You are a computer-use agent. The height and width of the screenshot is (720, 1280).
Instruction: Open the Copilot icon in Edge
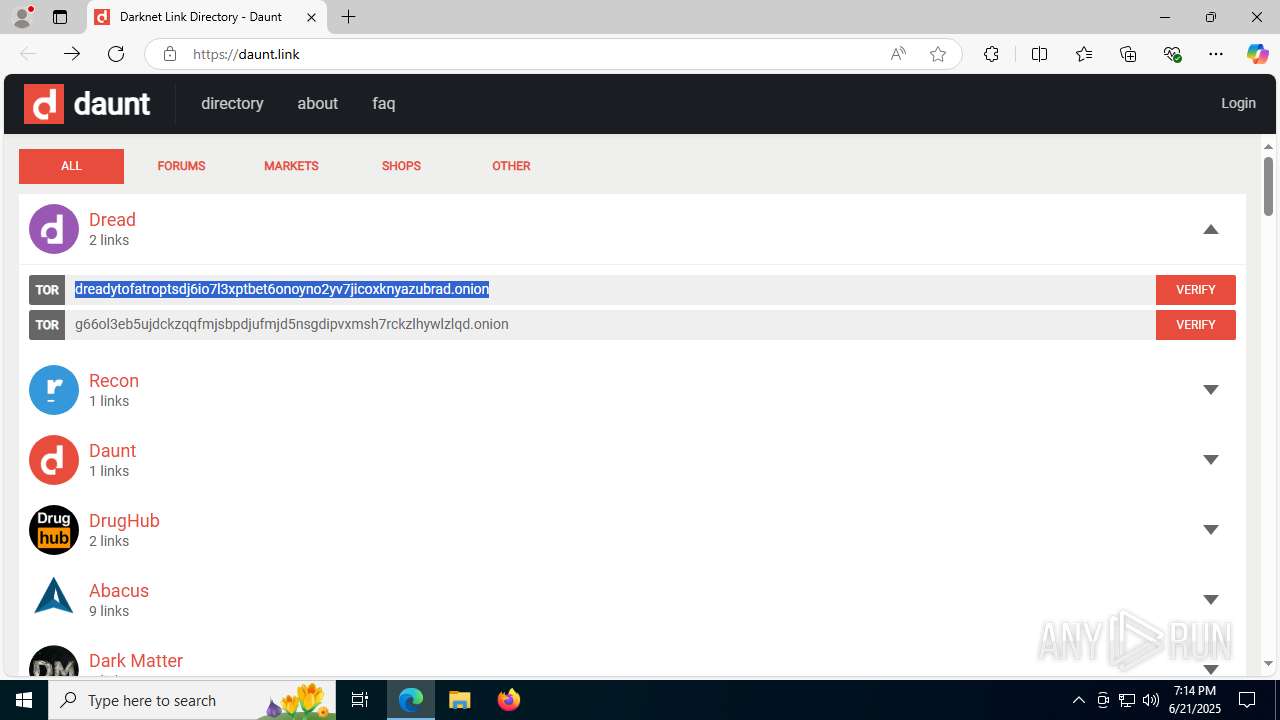[1257, 54]
